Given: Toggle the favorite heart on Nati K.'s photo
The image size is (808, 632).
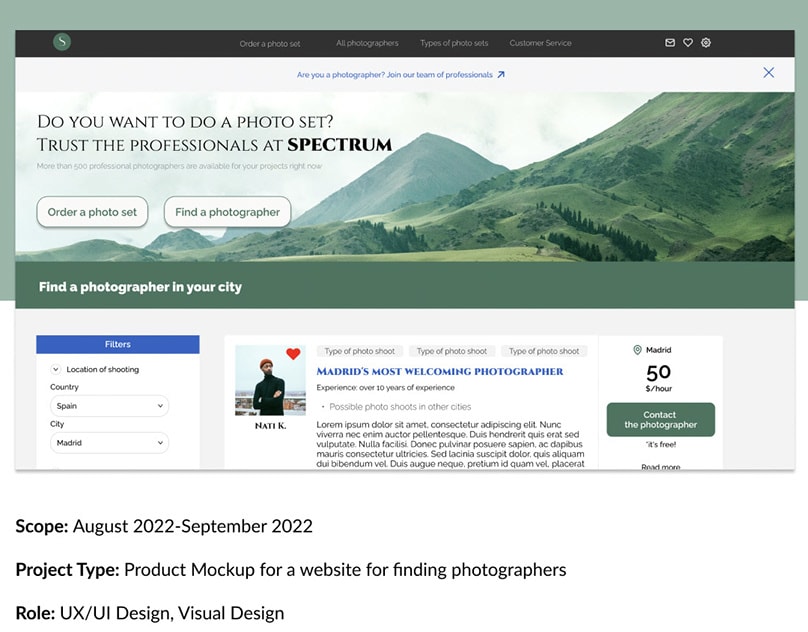Looking at the screenshot, I should click(294, 354).
